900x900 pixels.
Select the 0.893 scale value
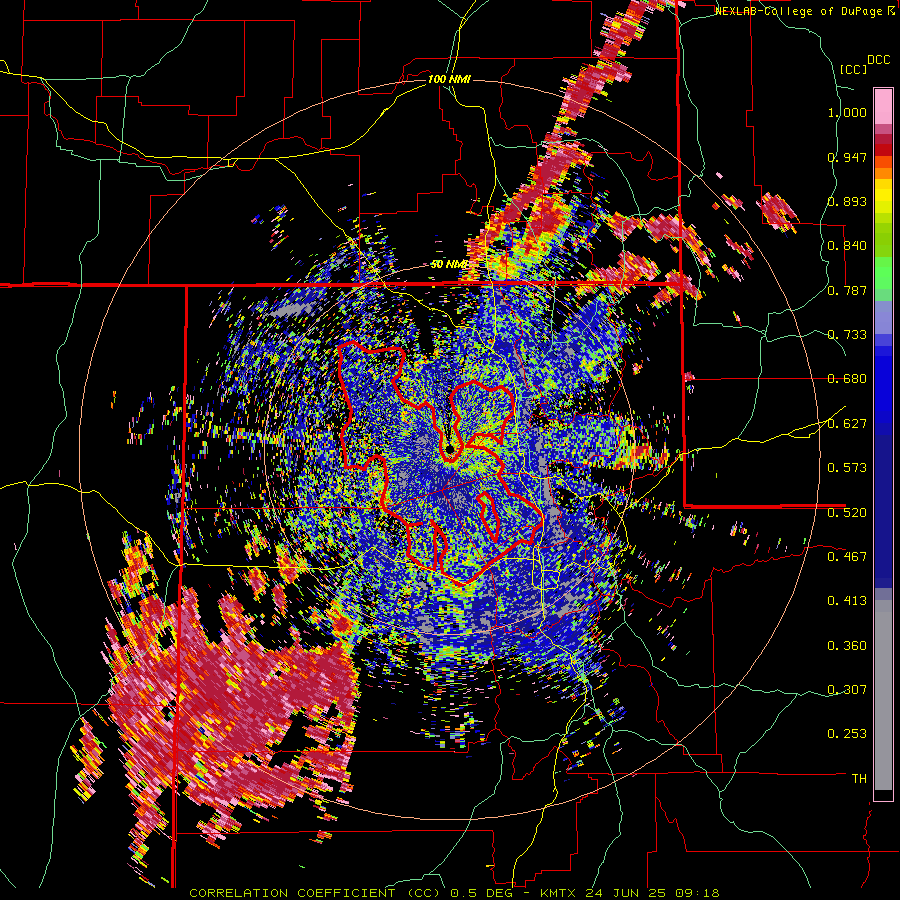847,201
